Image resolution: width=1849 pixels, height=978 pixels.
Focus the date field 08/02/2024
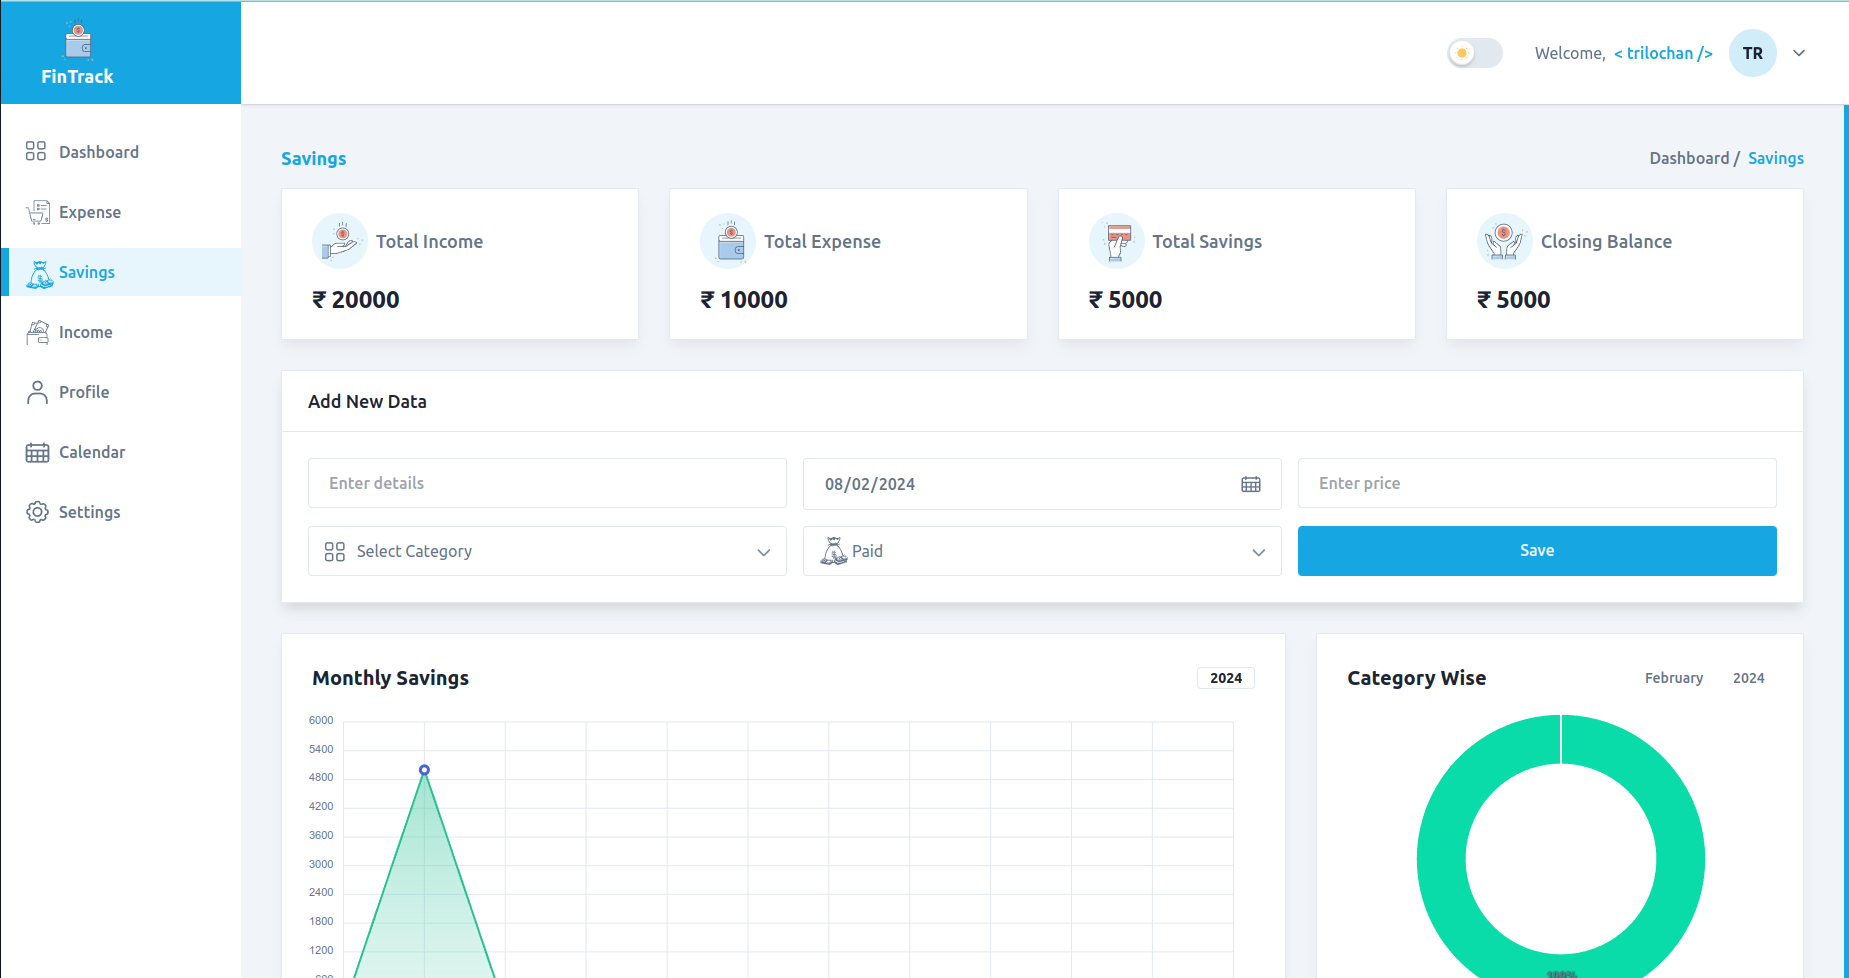pyautogui.click(x=1042, y=484)
